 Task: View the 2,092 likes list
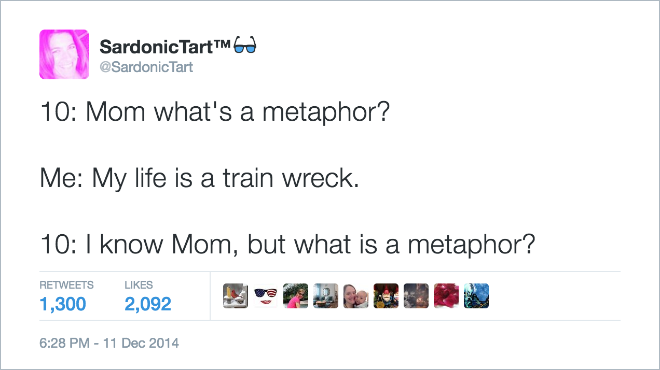[148, 304]
